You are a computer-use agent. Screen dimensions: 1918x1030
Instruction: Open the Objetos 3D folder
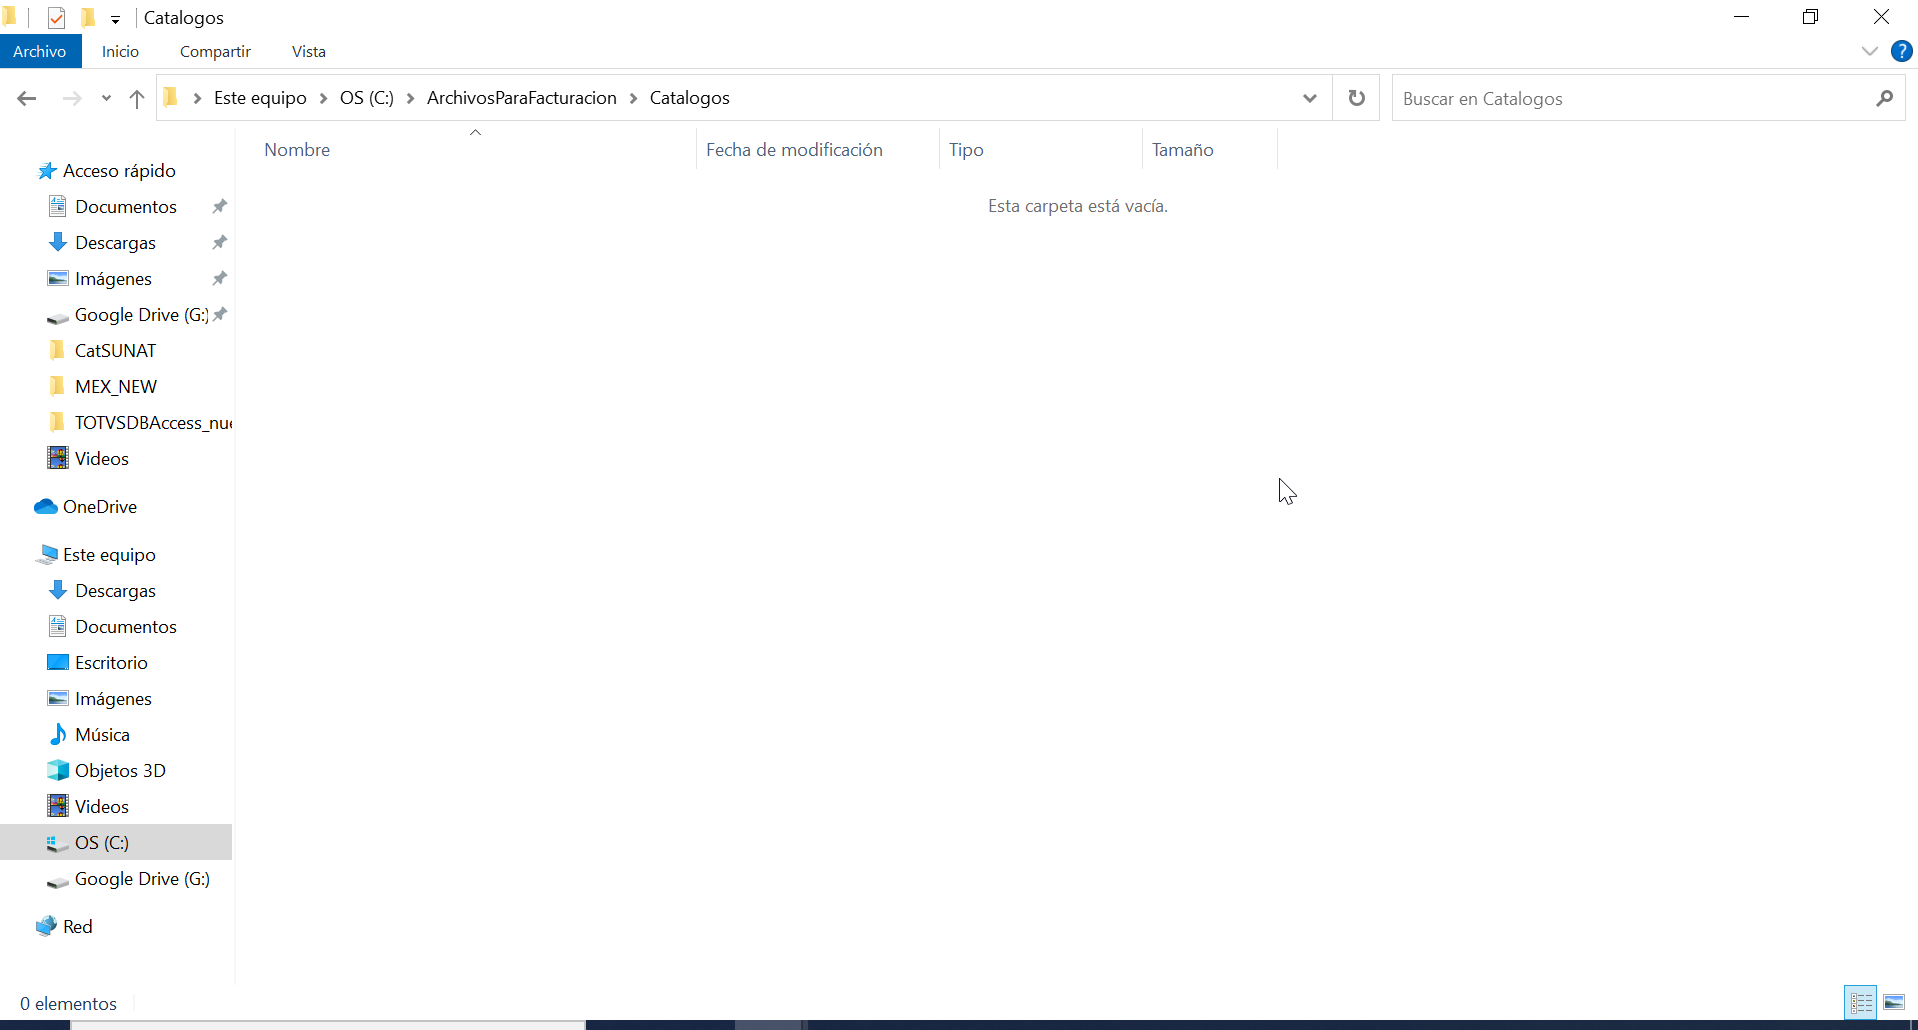point(120,771)
